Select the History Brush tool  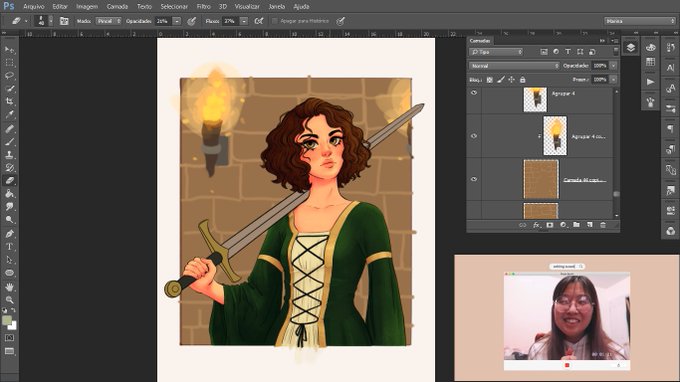[9, 168]
